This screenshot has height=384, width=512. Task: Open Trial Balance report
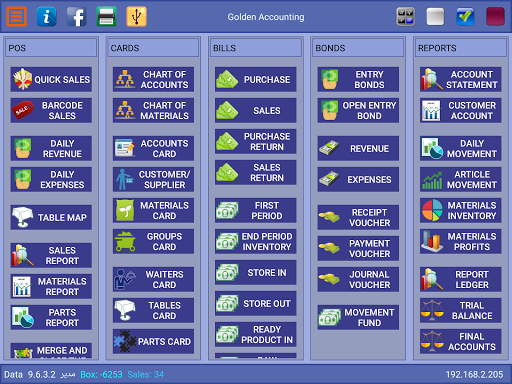tap(460, 310)
